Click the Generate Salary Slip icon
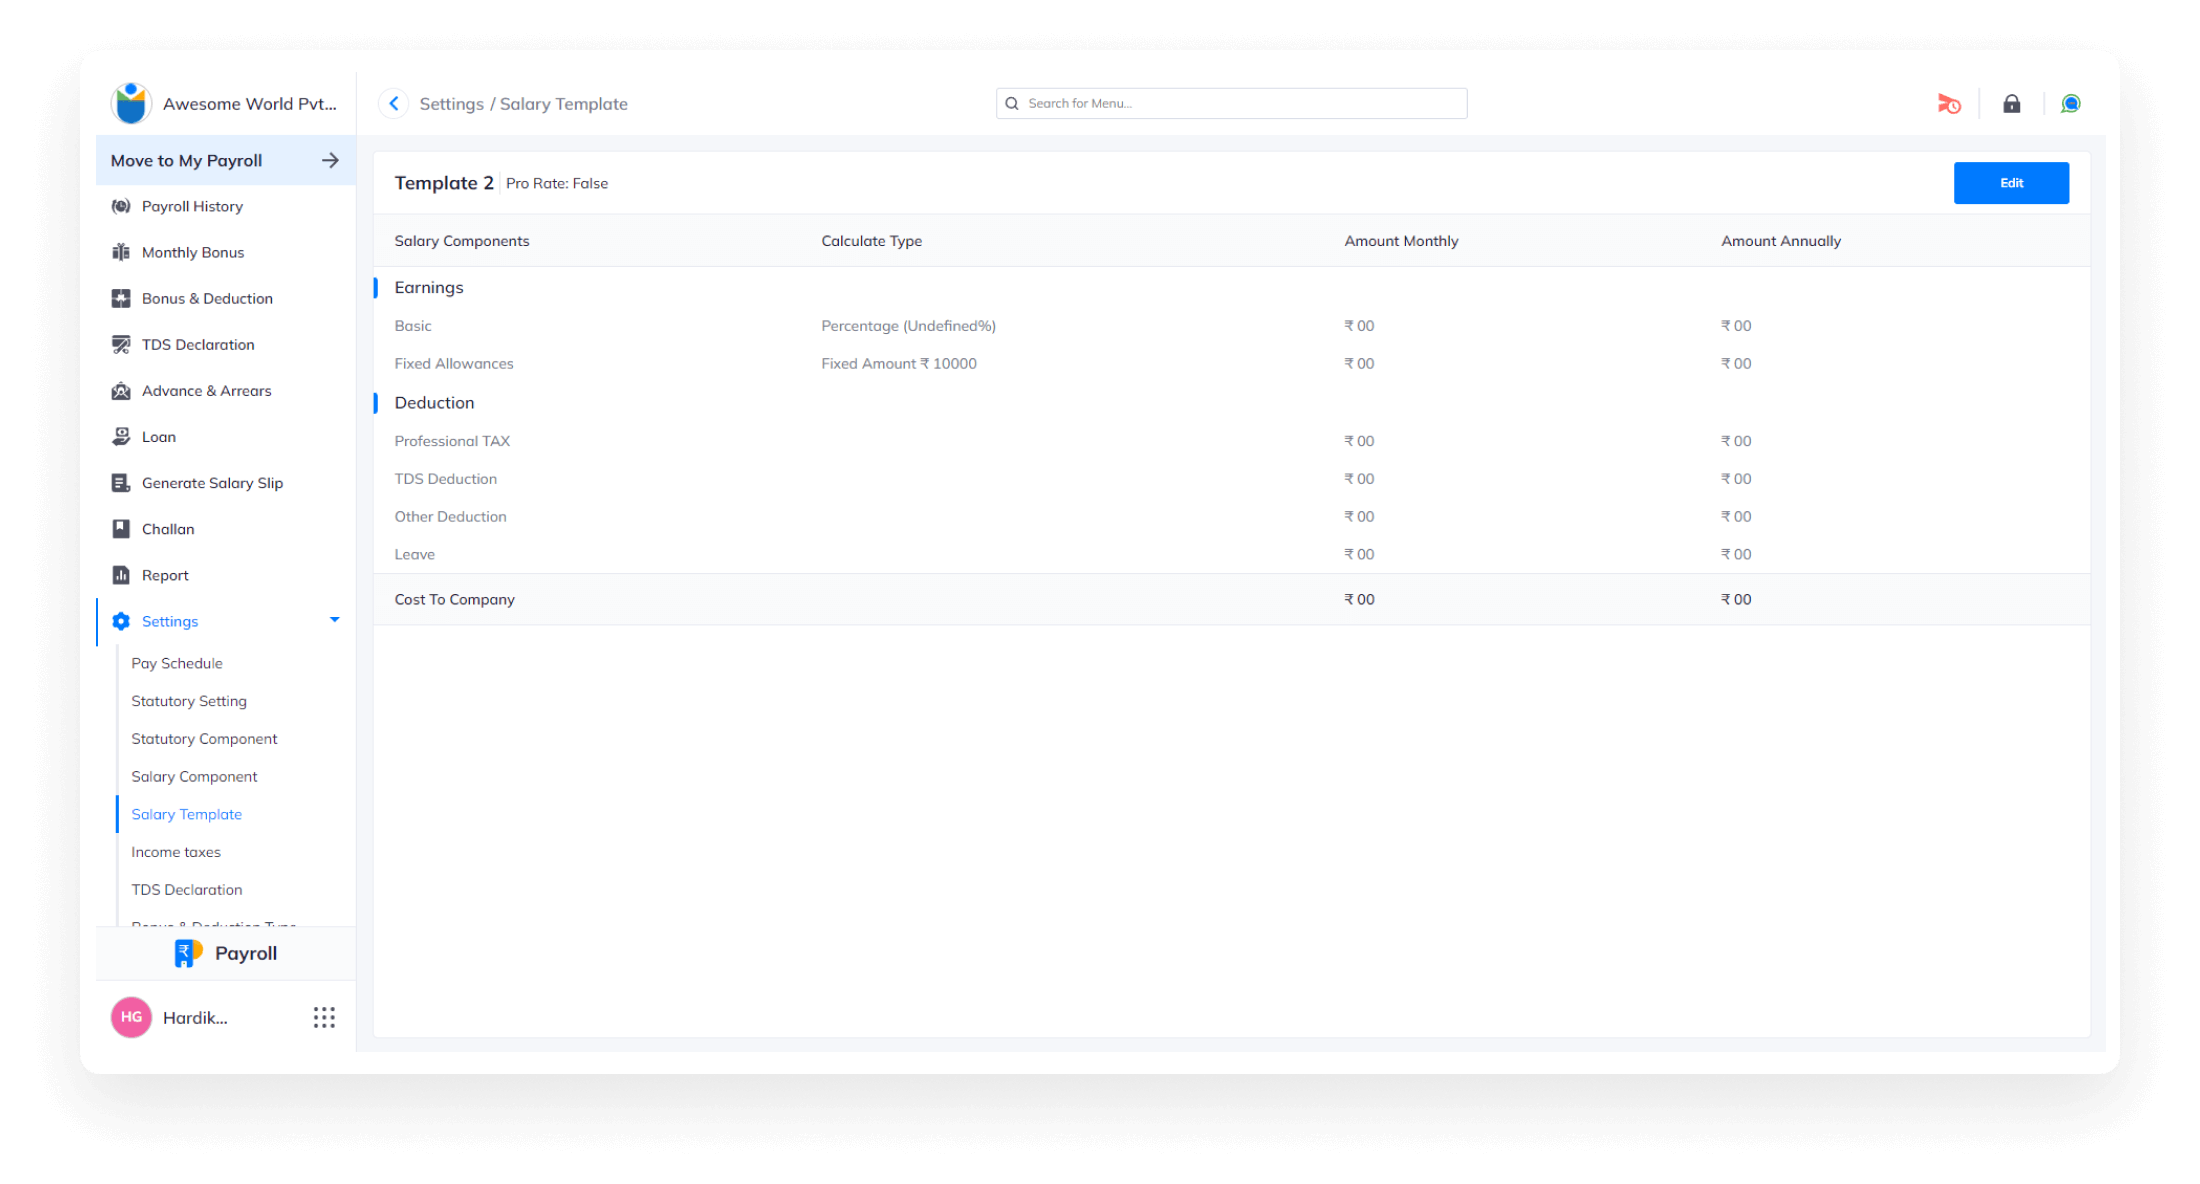Screen dimensions: 2200x1184 [x=121, y=483]
